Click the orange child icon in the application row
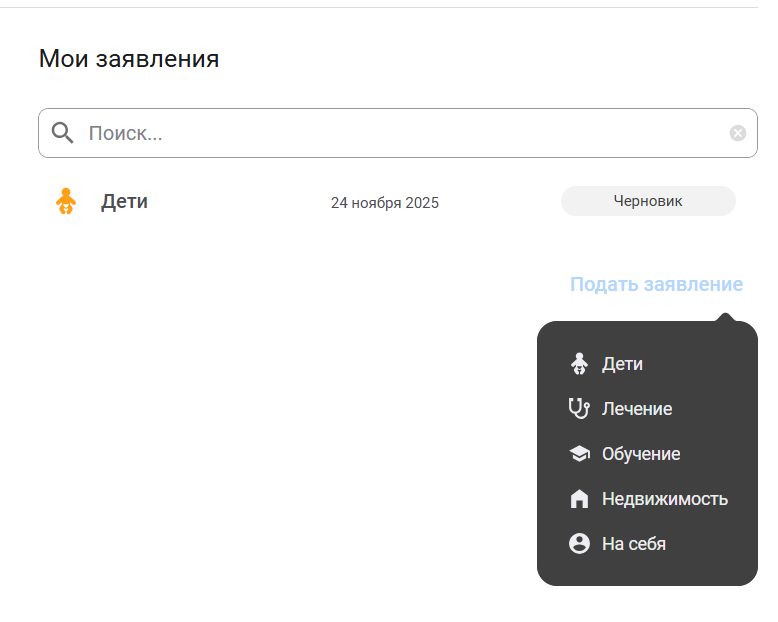This screenshot has width=778, height=622. 66,201
